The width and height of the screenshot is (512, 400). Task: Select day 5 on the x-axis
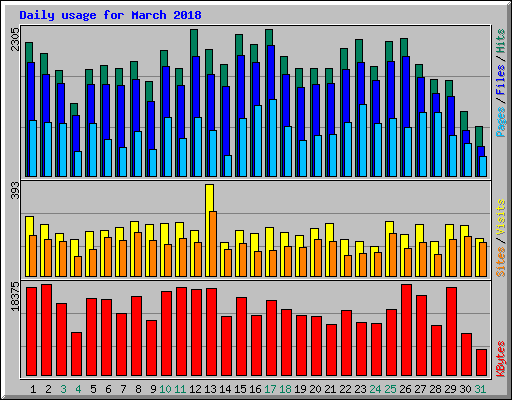tap(93, 389)
